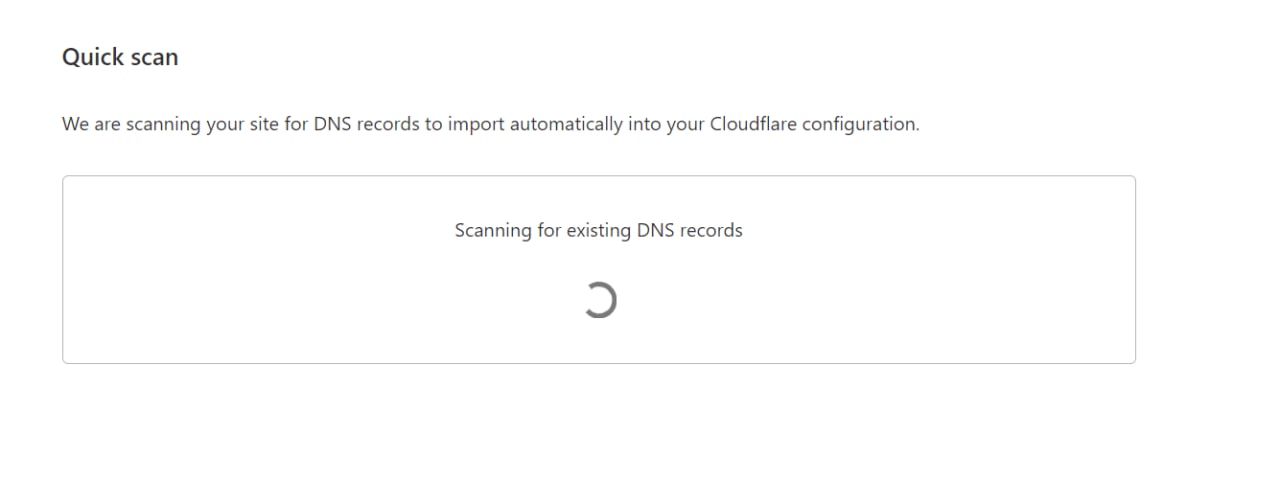Select the Scanning for existing DNS records label
This screenshot has width=1280, height=480.
(x=599, y=230)
